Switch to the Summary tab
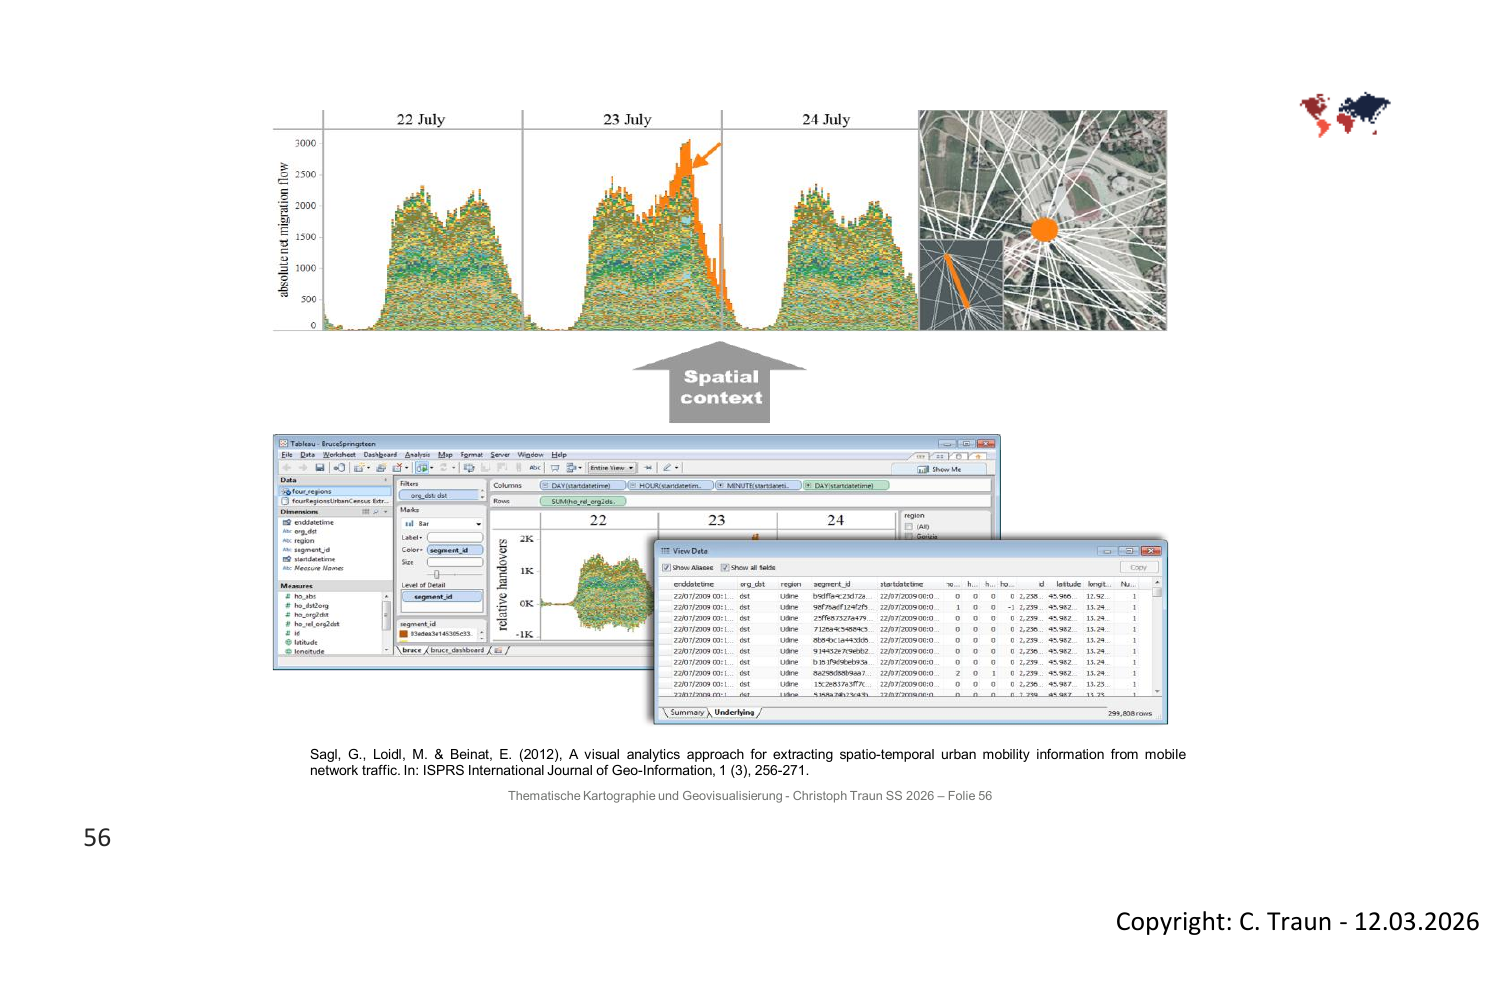 point(686,713)
